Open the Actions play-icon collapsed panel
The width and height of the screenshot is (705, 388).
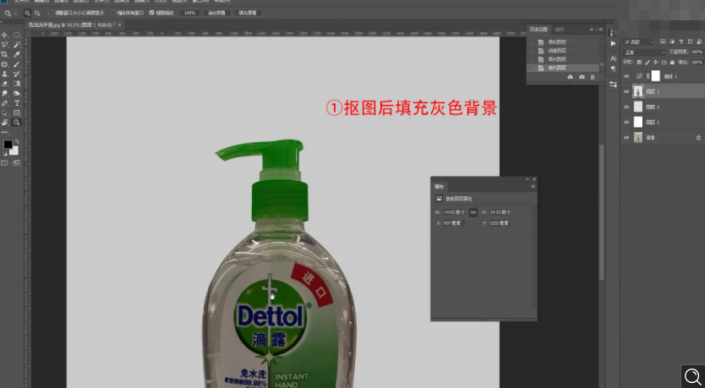(613, 44)
